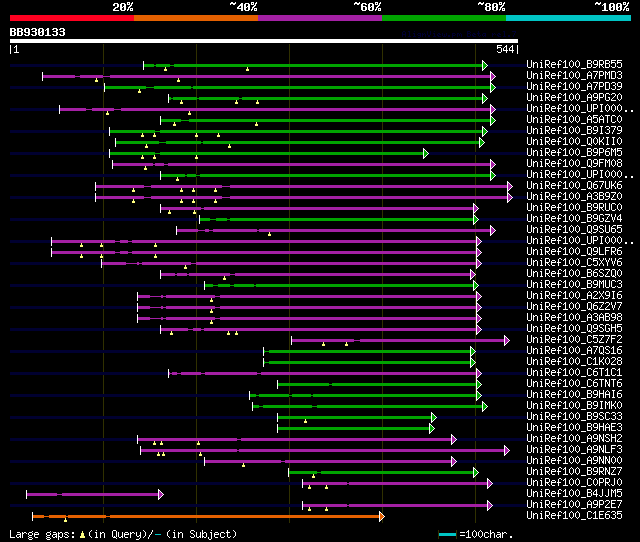Click the arrowhead ending the UniRef100_C1E635 bar
The width and height of the screenshot is (640, 542).
click(382, 517)
